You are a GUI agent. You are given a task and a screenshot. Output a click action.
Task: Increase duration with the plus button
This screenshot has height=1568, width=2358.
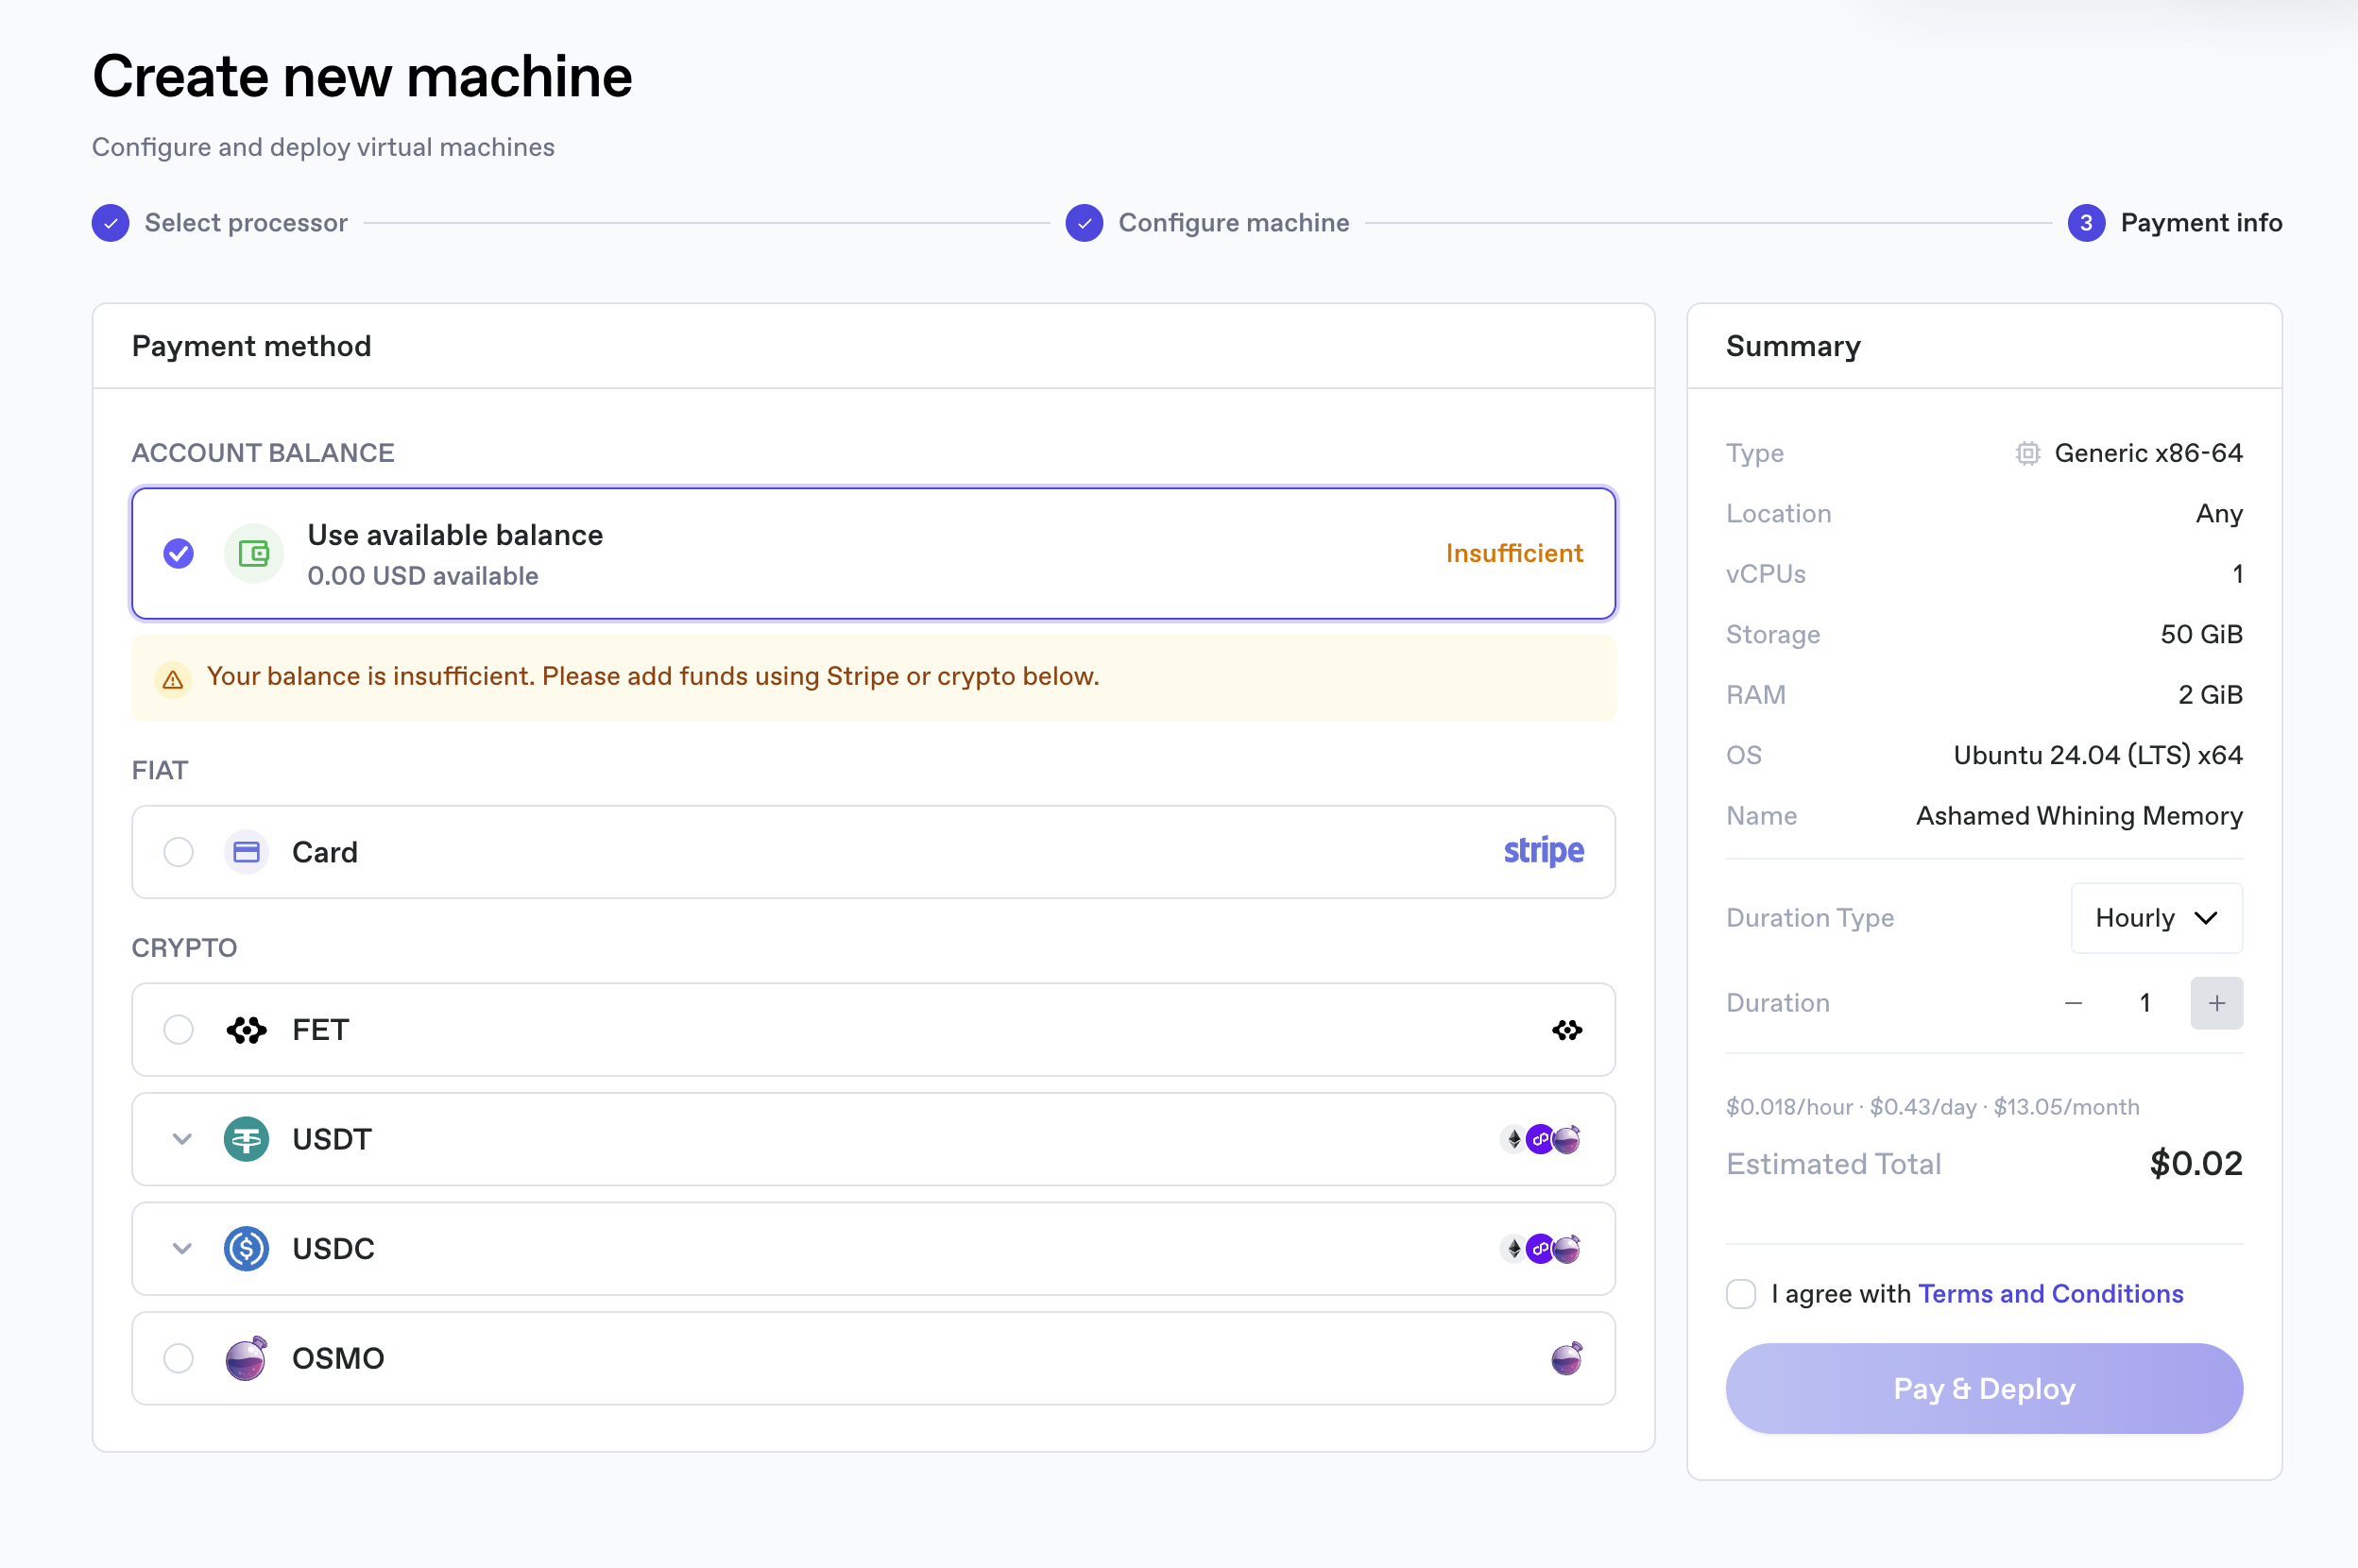pyautogui.click(x=2216, y=1003)
